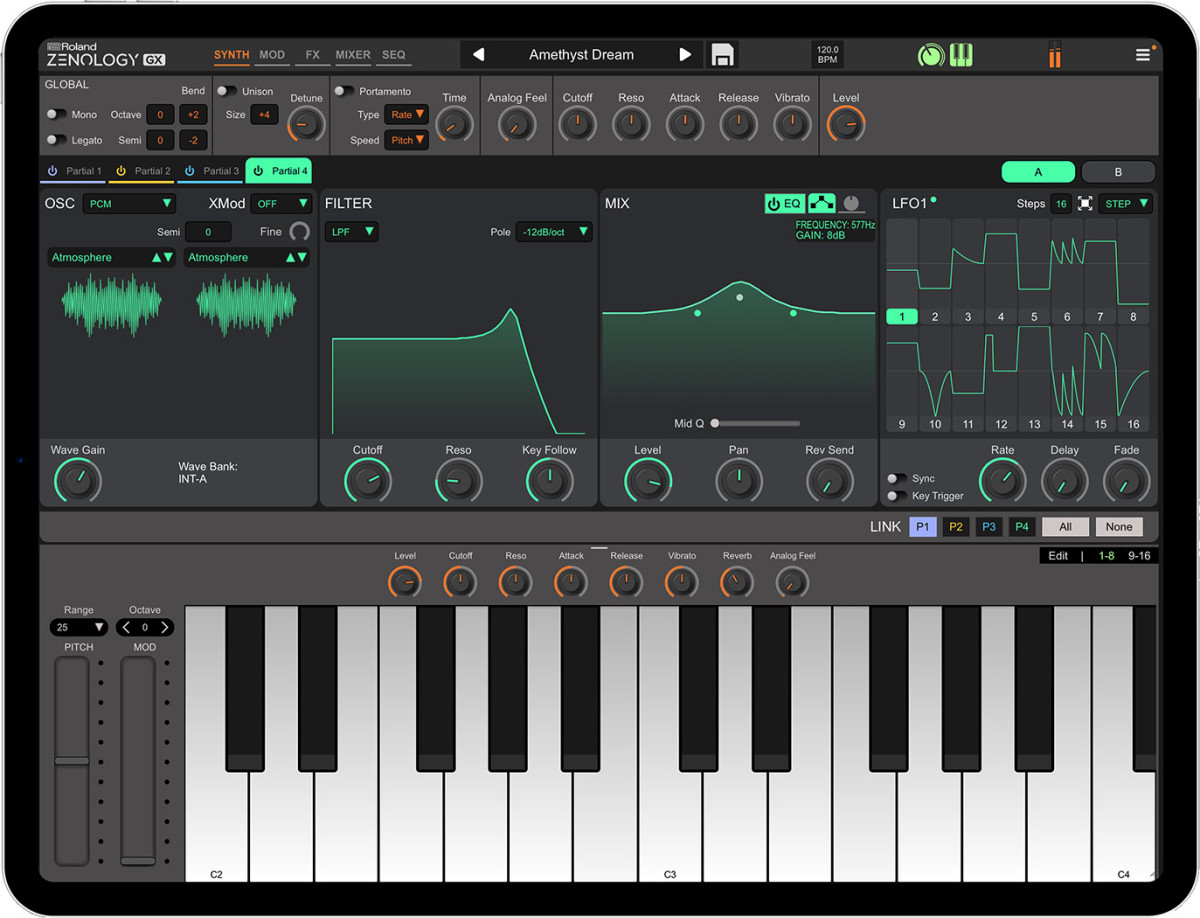This screenshot has height=918, width=1200.
Task: Click the Edit button above keyboard
Action: click(x=1058, y=556)
